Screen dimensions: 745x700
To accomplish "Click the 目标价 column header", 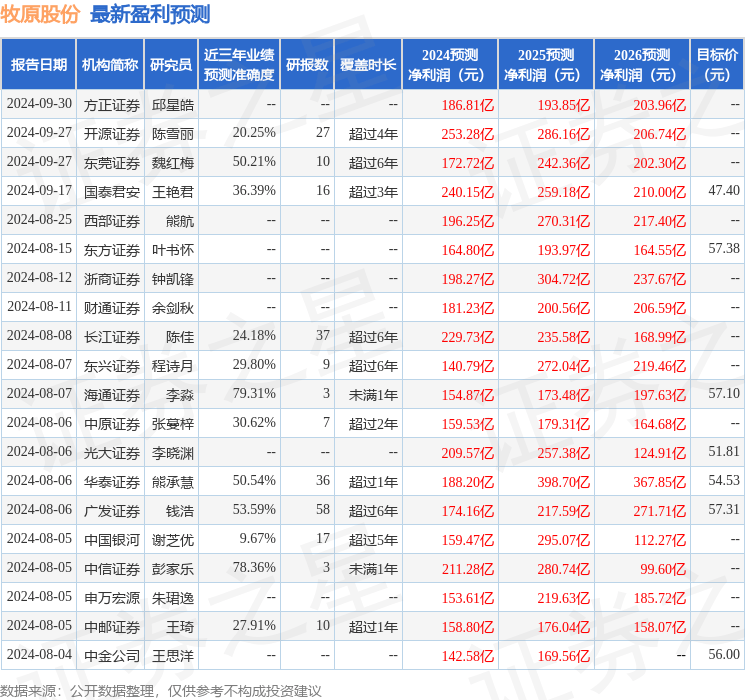I will [x=717, y=64].
